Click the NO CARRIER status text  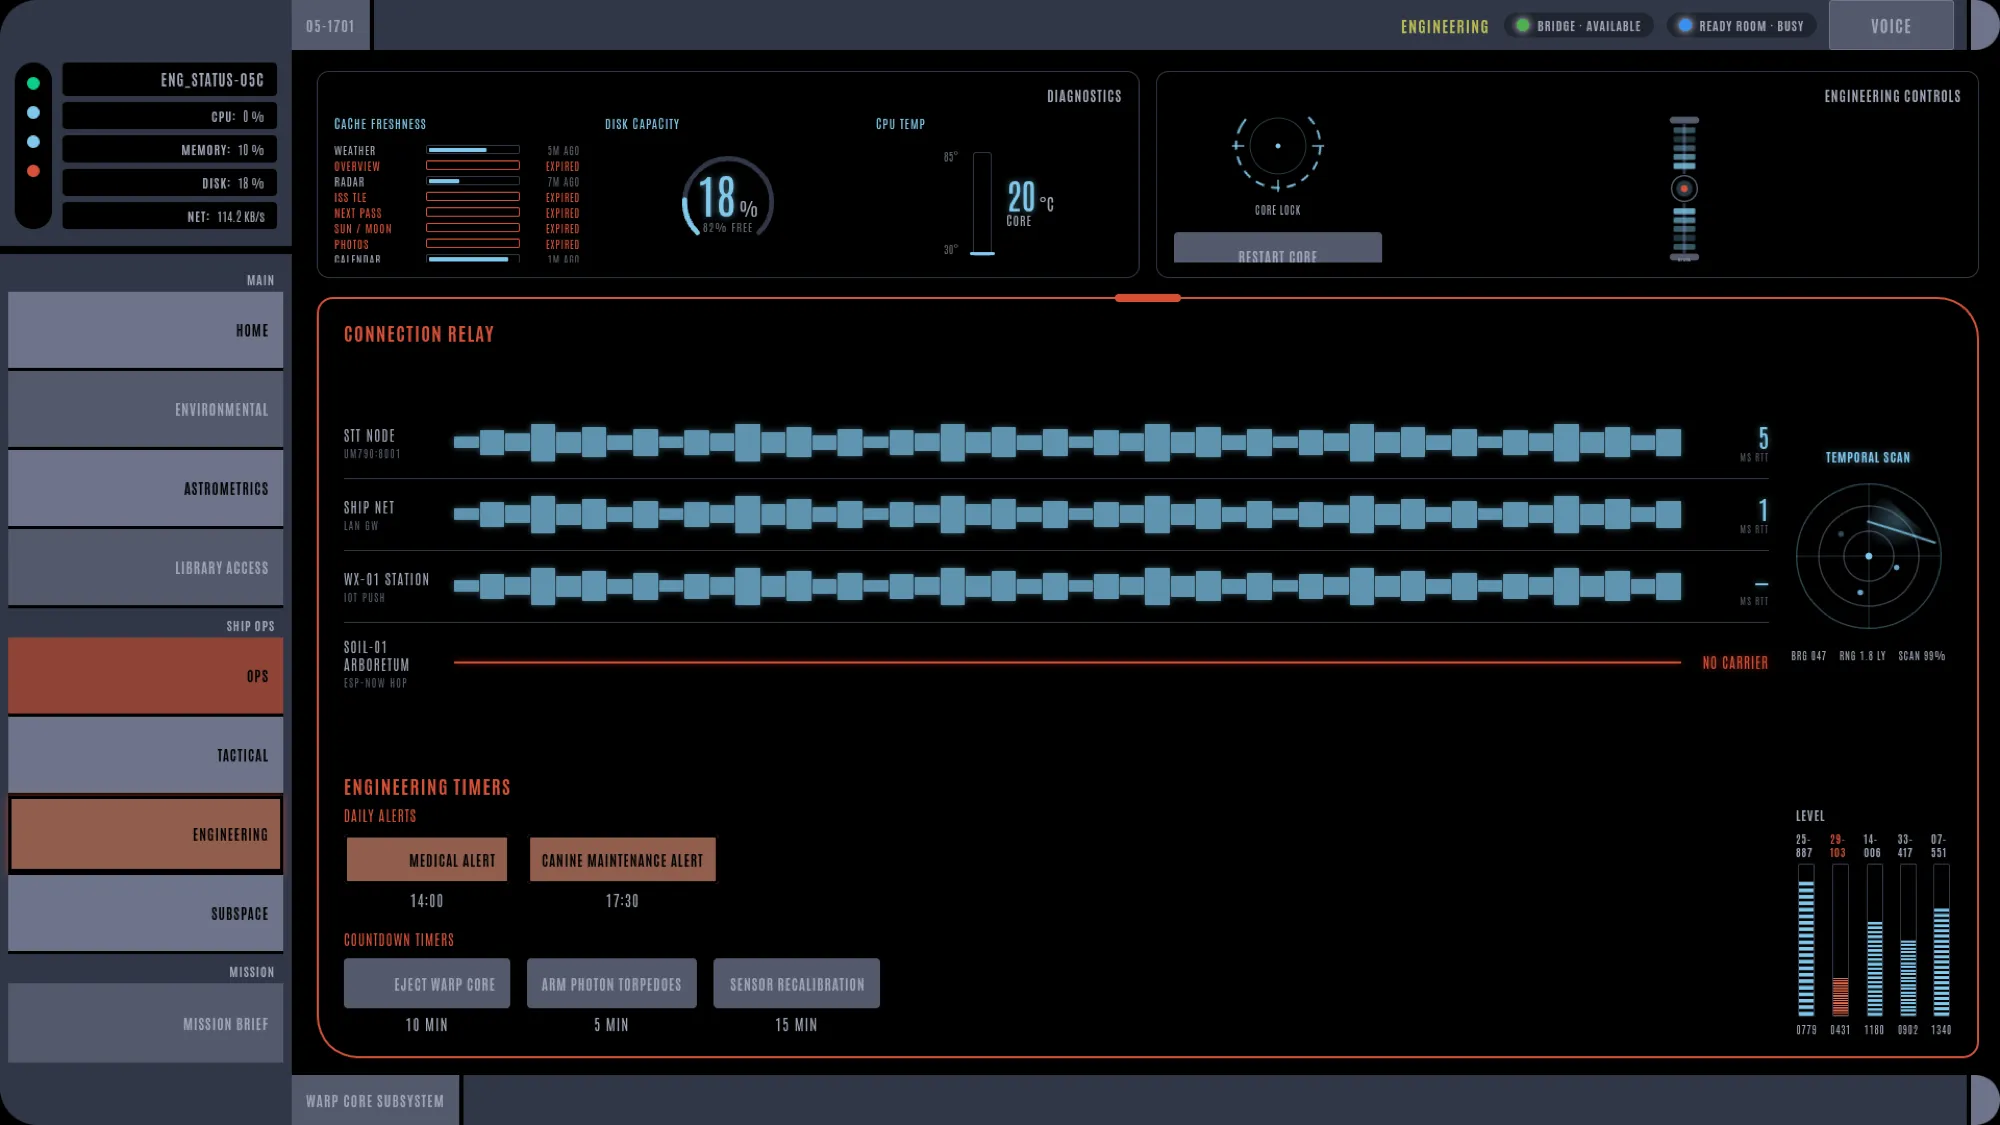click(x=1735, y=663)
